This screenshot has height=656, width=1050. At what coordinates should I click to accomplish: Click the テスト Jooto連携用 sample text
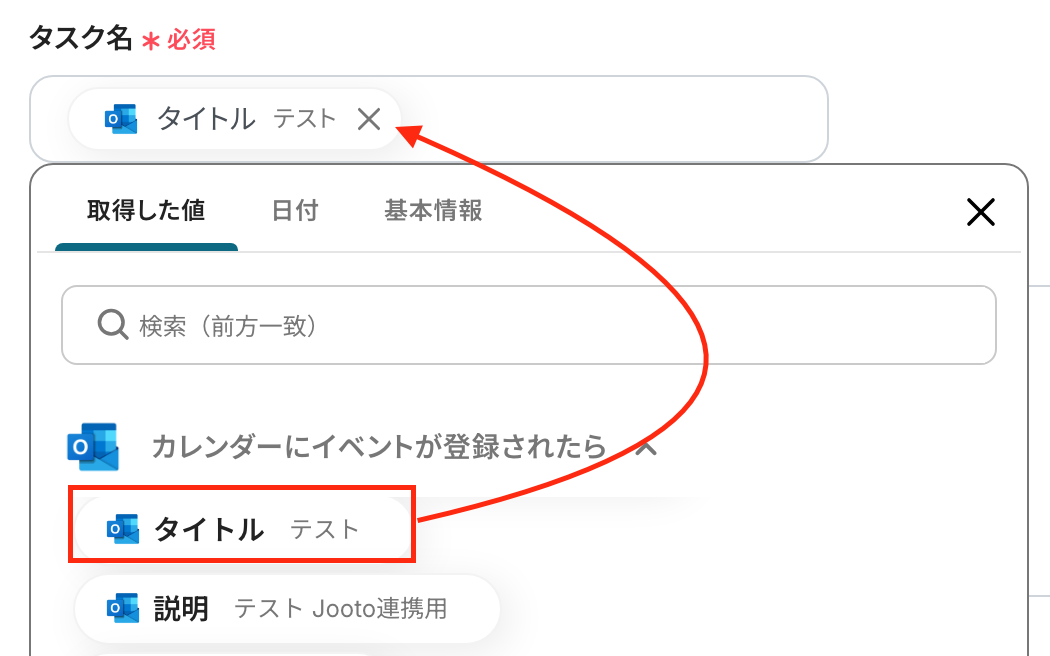pos(340,608)
